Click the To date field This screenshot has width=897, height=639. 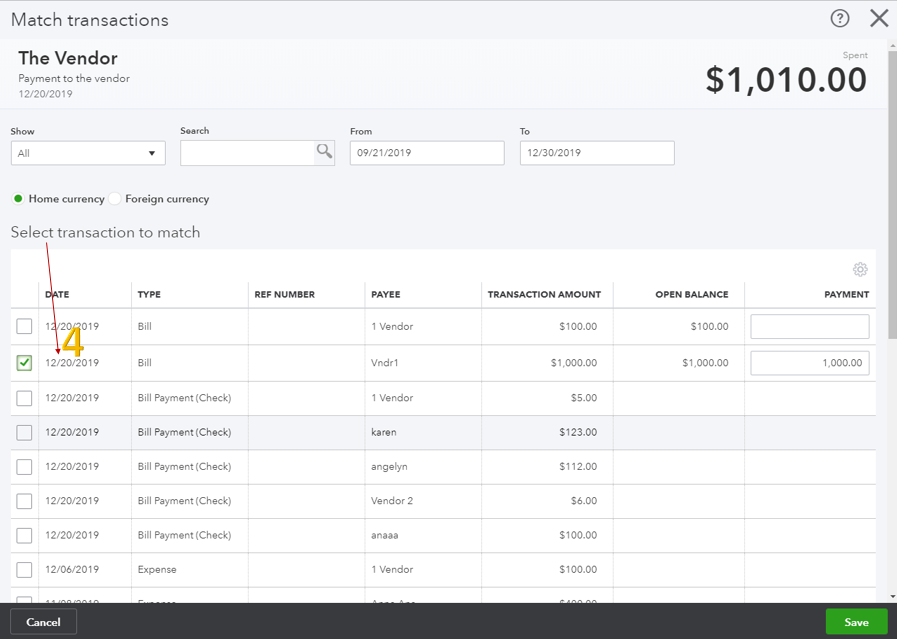(597, 152)
